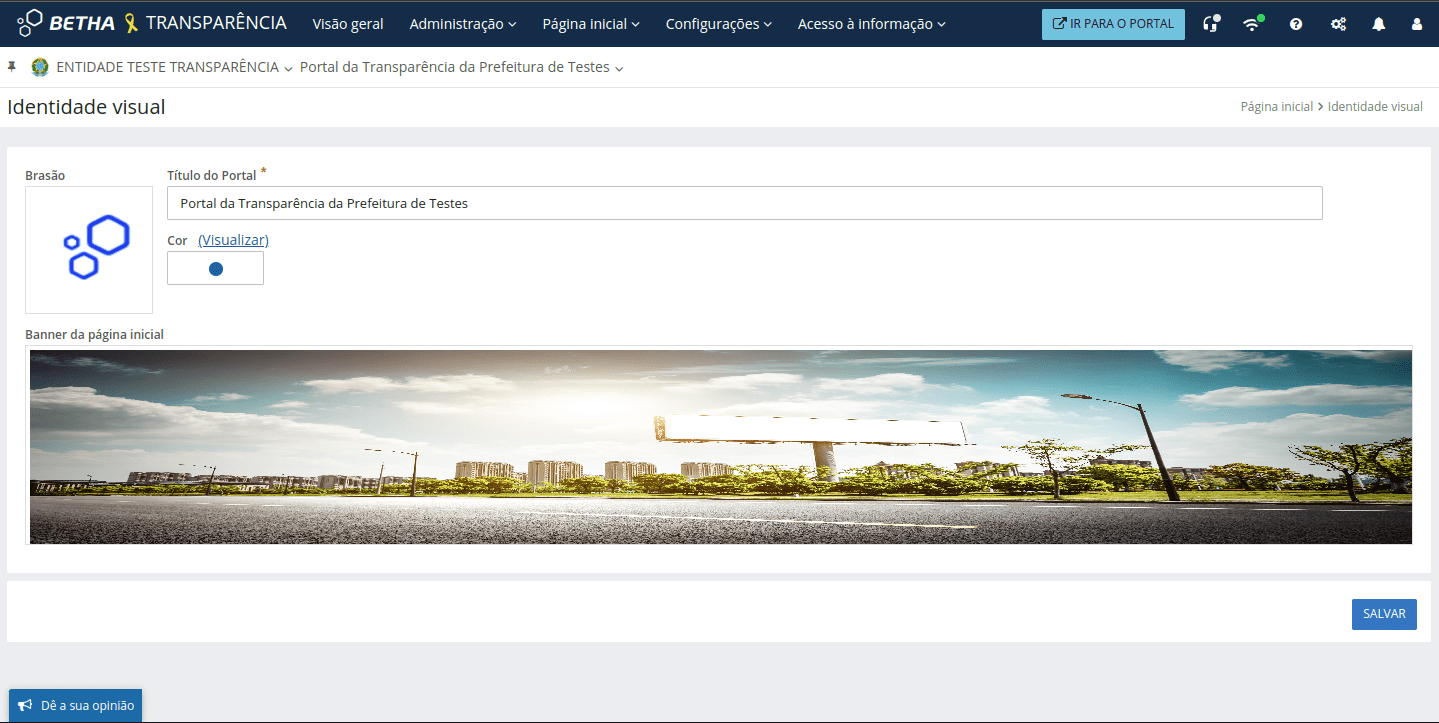Open the headset support icon

[x=1211, y=24]
